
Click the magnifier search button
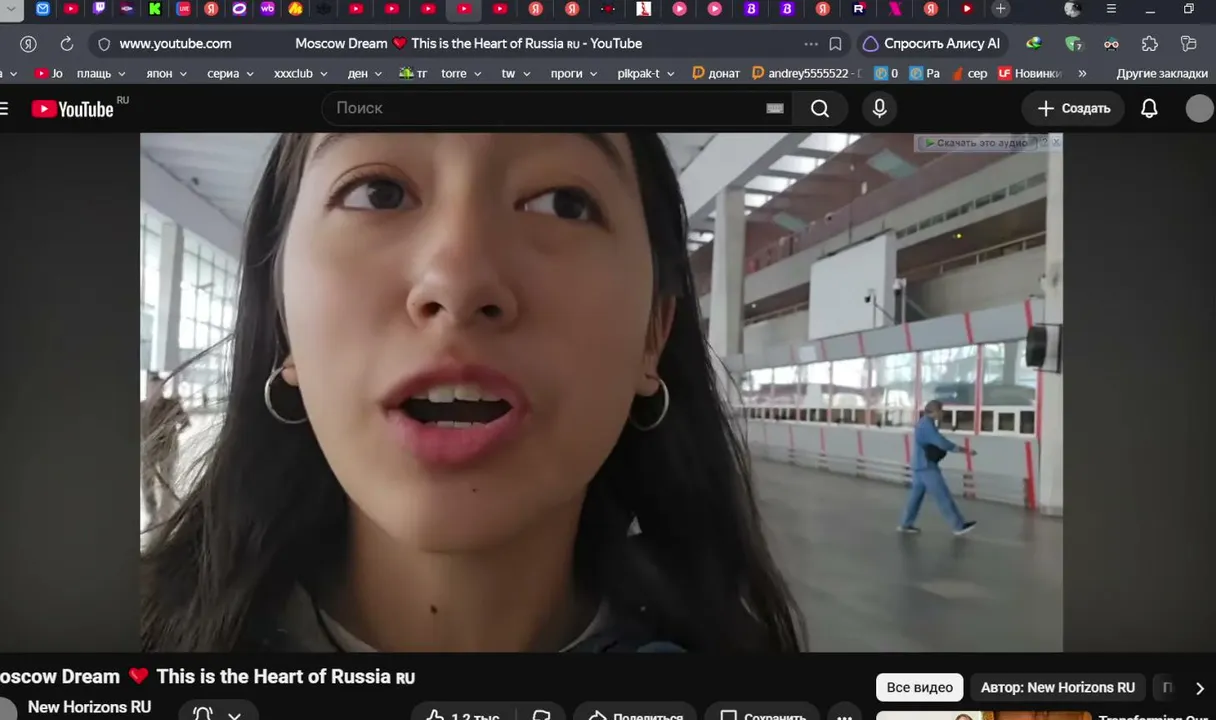pos(820,108)
